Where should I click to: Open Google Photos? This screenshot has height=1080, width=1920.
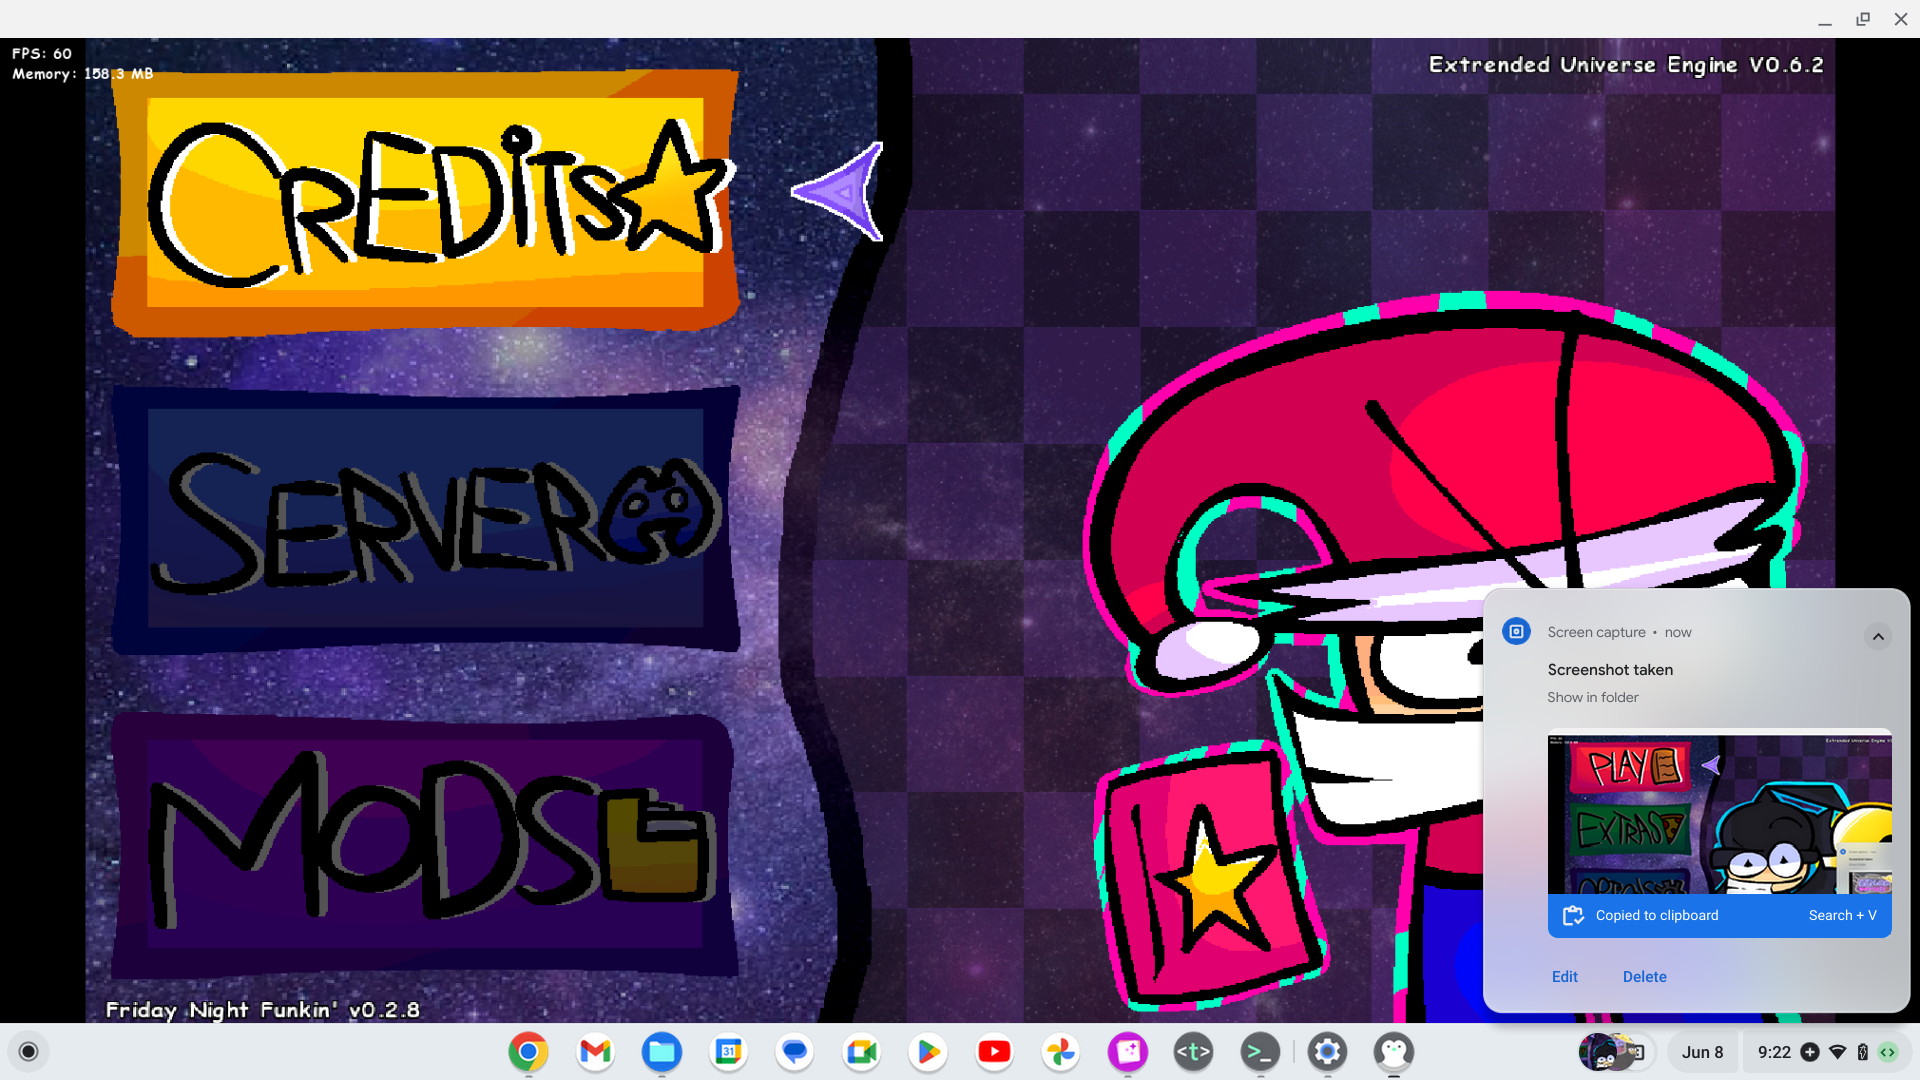(1061, 1052)
